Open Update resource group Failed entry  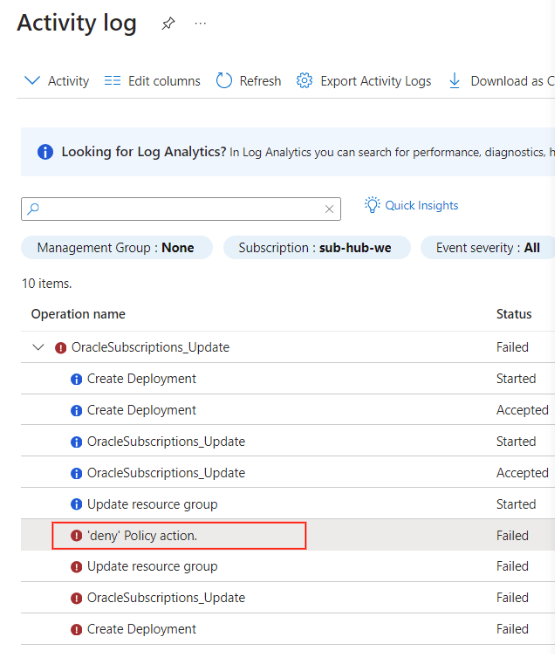point(152,566)
